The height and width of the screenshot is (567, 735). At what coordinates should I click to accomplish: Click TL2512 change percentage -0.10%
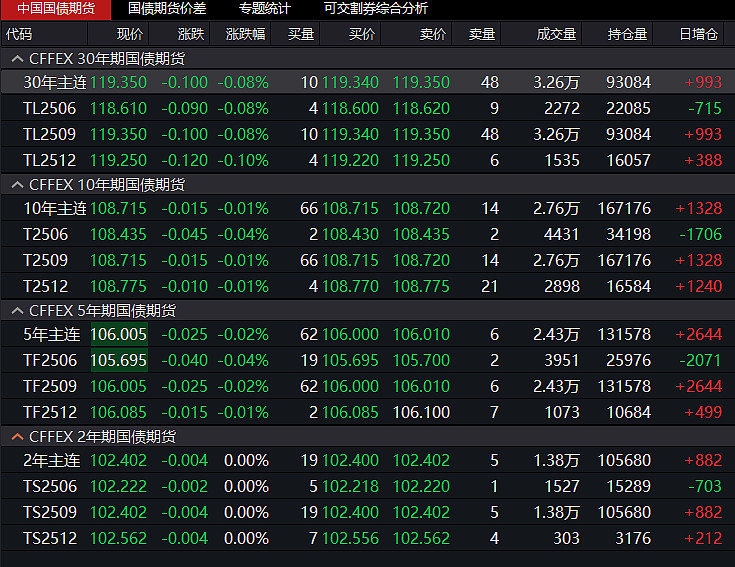coord(243,161)
